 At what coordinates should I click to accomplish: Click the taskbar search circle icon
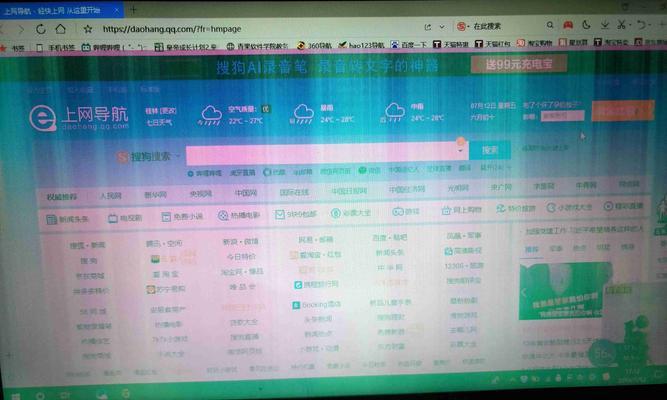coord(40,396)
